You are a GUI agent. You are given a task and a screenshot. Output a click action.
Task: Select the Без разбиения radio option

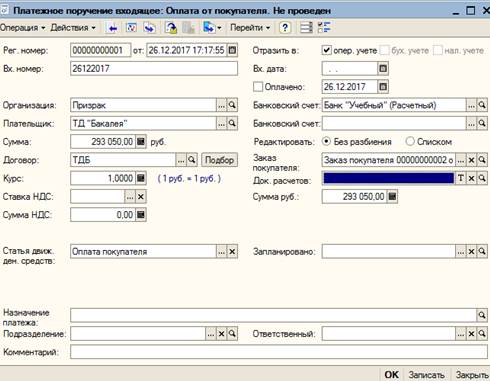[x=326, y=142]
